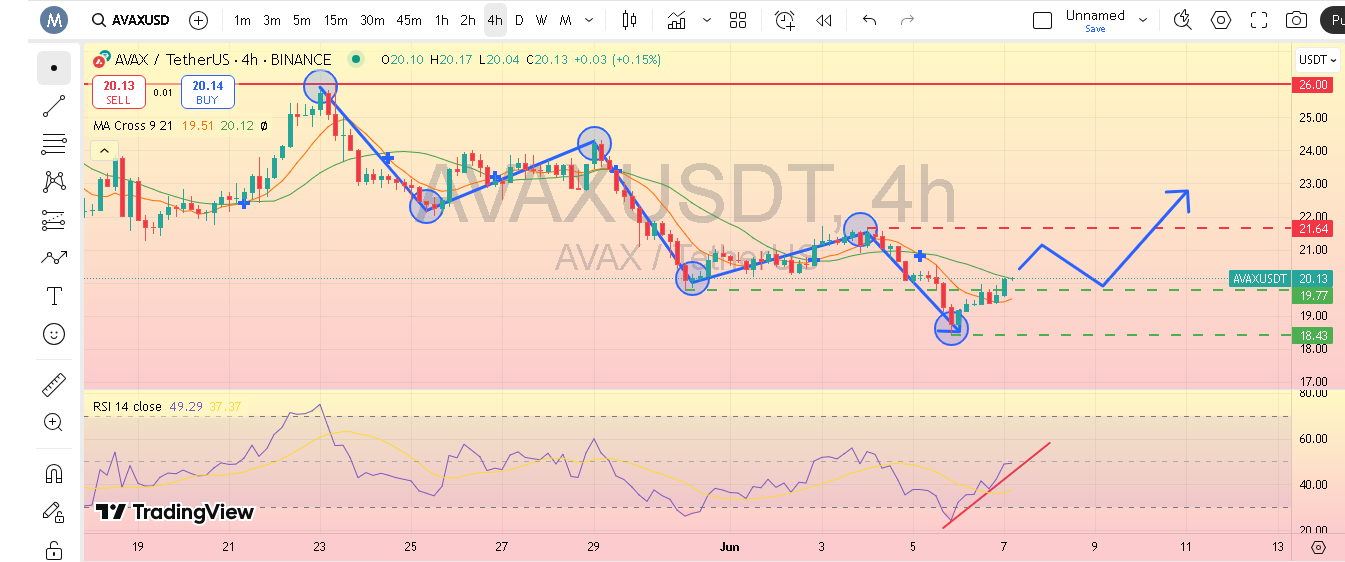Open chart settings hexagon icon
Viewport: 1345px width, 562px height.
click(1221, 20)
